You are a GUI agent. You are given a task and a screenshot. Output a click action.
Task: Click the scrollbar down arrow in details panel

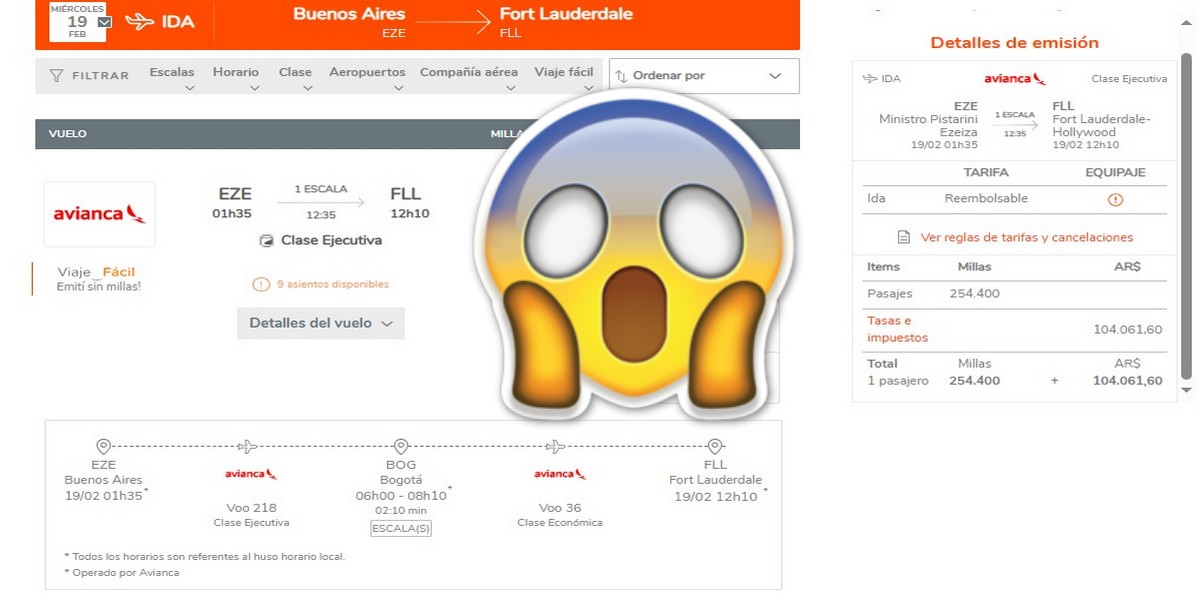click(1186, 390)
